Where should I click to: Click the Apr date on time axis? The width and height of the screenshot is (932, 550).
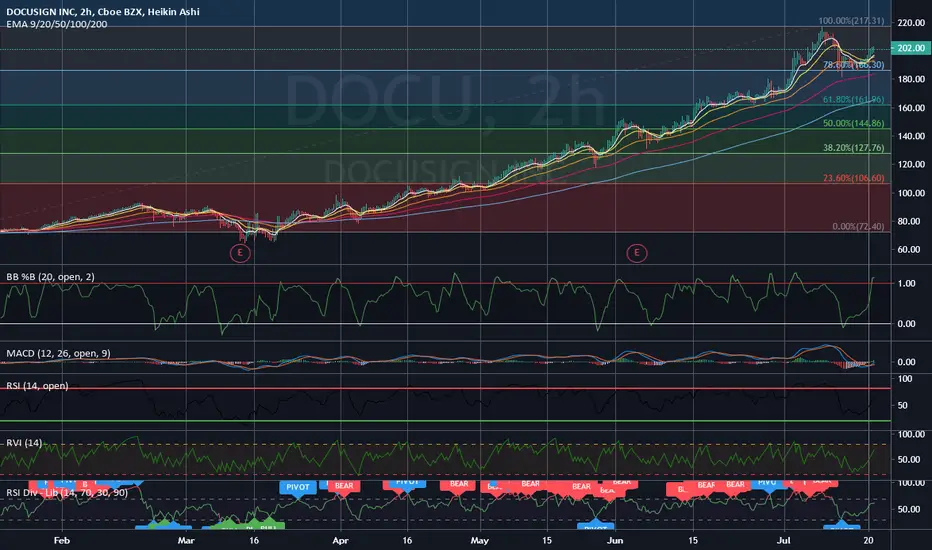coord(340,540)
